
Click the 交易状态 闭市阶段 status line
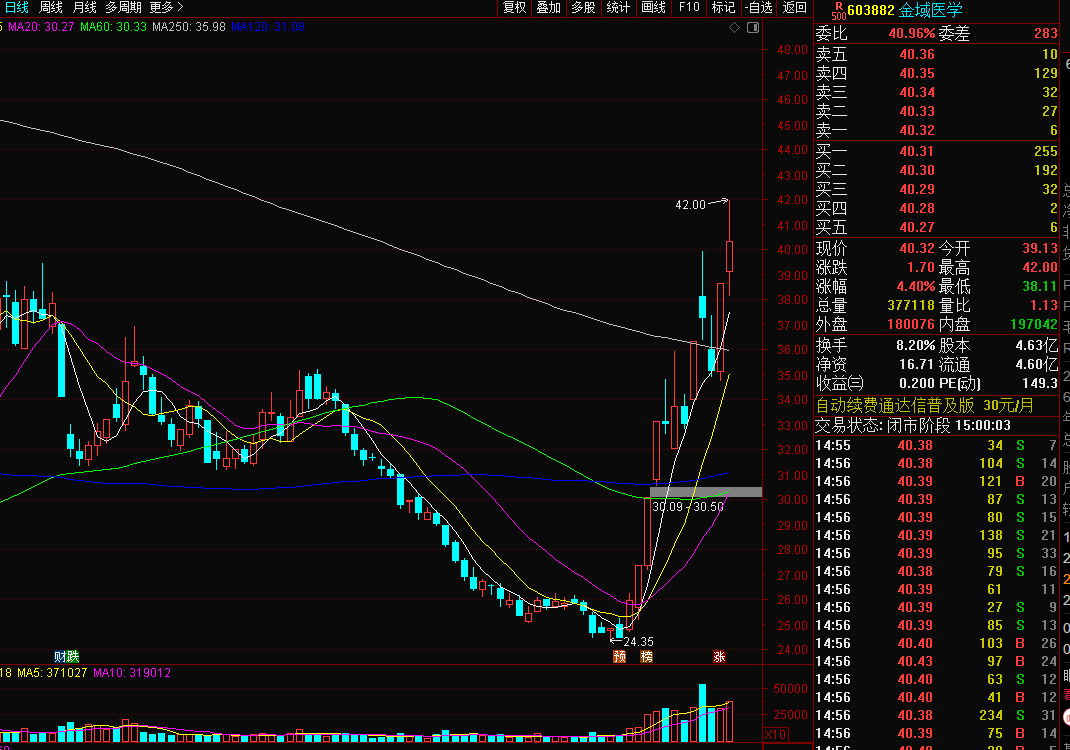tap(913, 425)
